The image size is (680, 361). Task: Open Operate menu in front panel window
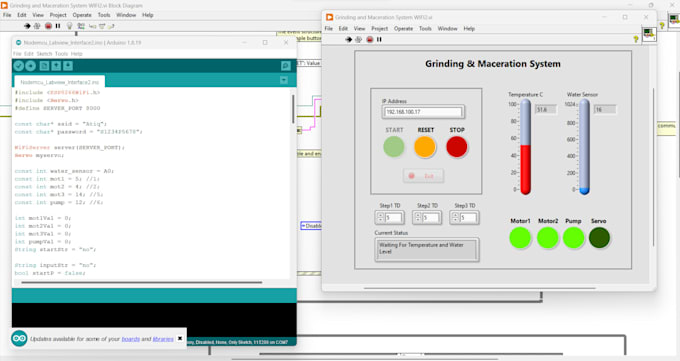point(403,29)
